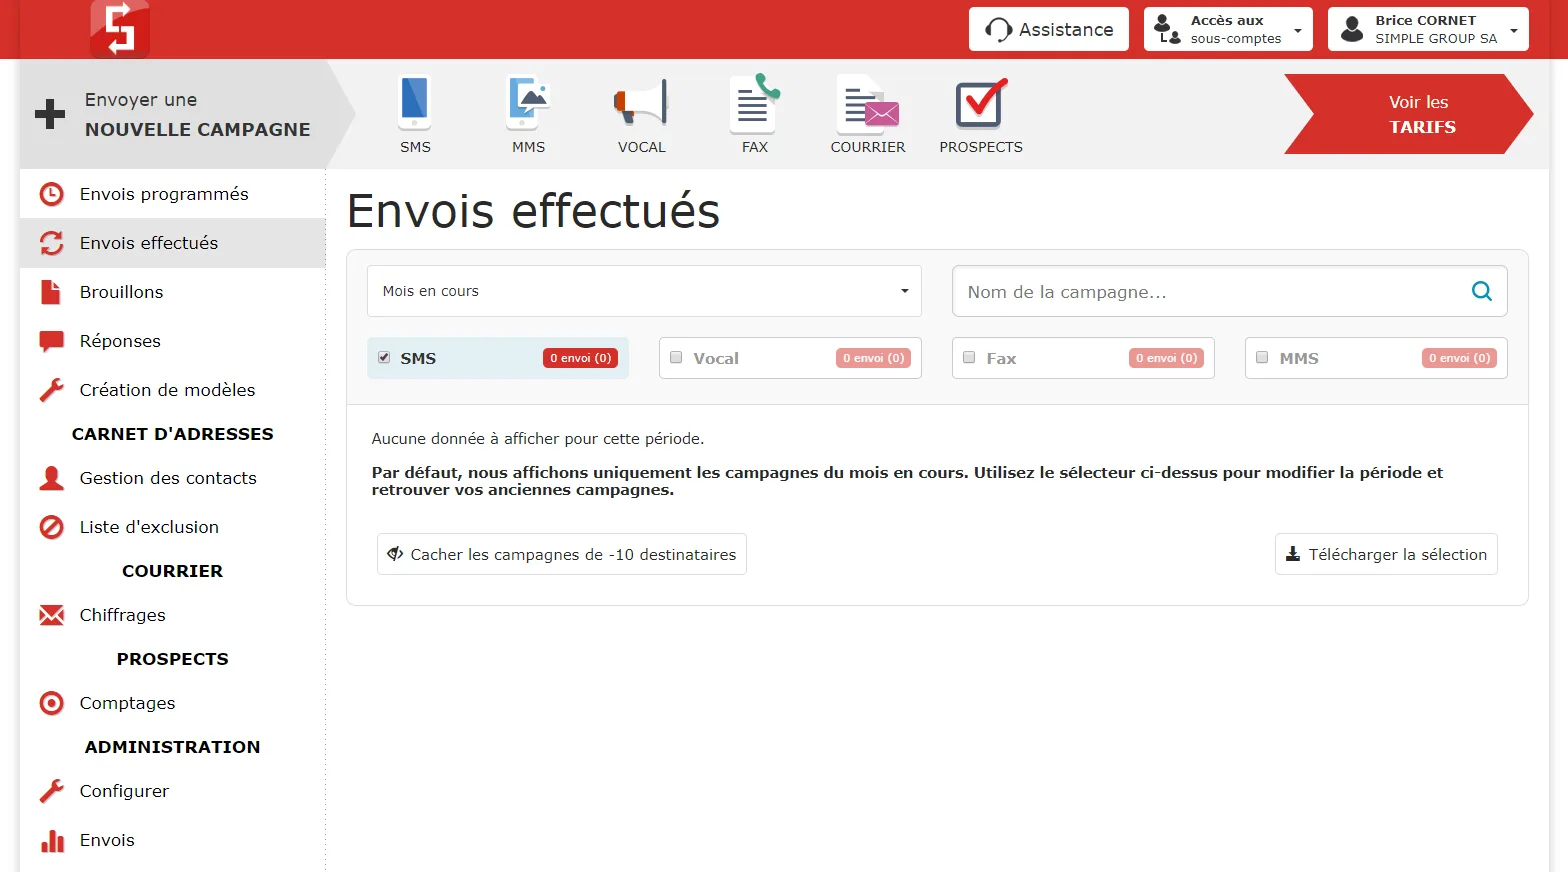Click the Aucune donnée à afficher message
Viewport: 1568px width, 872px height.
pos(538,438)
